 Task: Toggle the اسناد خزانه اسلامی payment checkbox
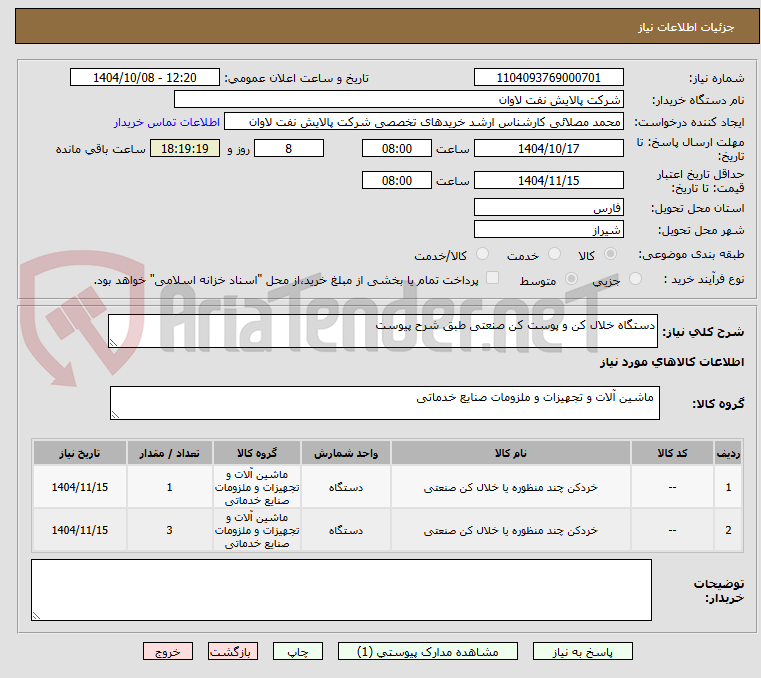coord(492,278)
